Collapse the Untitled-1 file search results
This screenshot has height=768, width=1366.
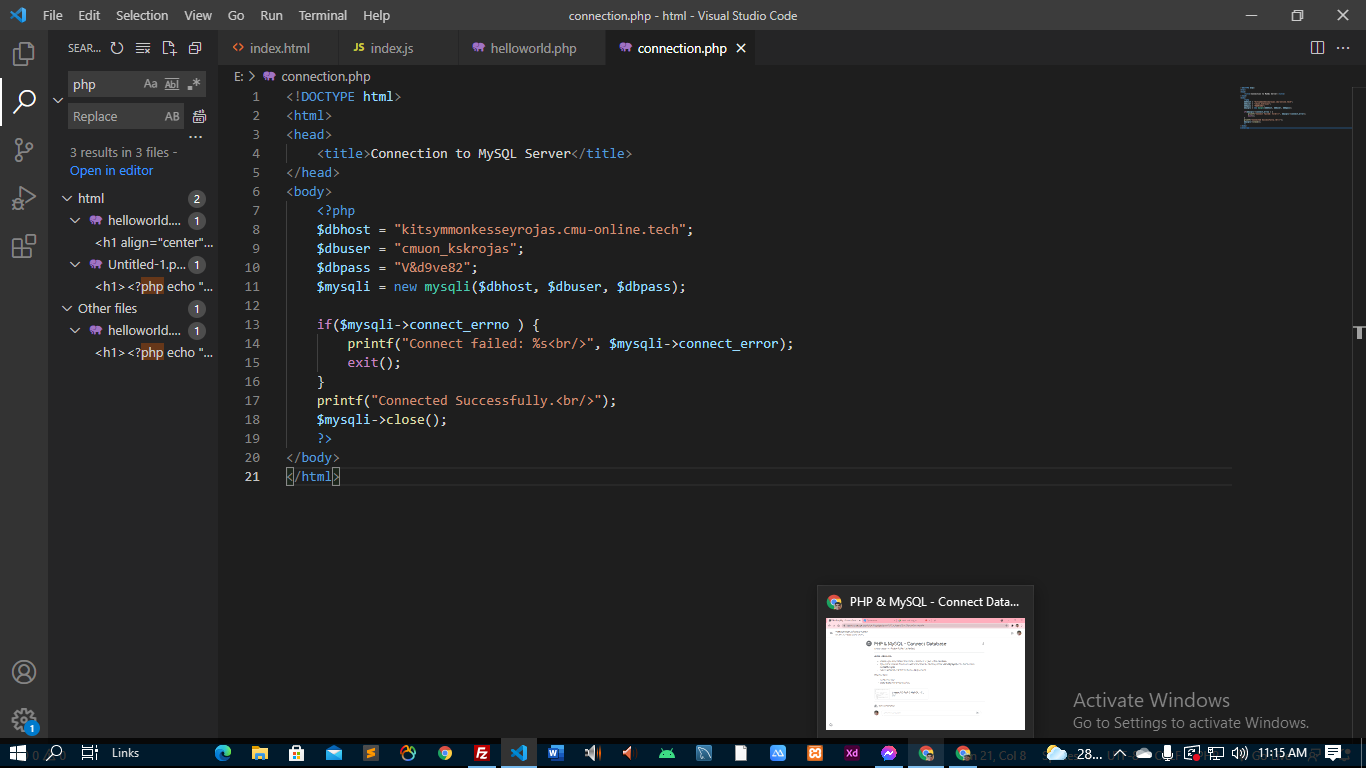pyautogui.click(x=75, y=265)
